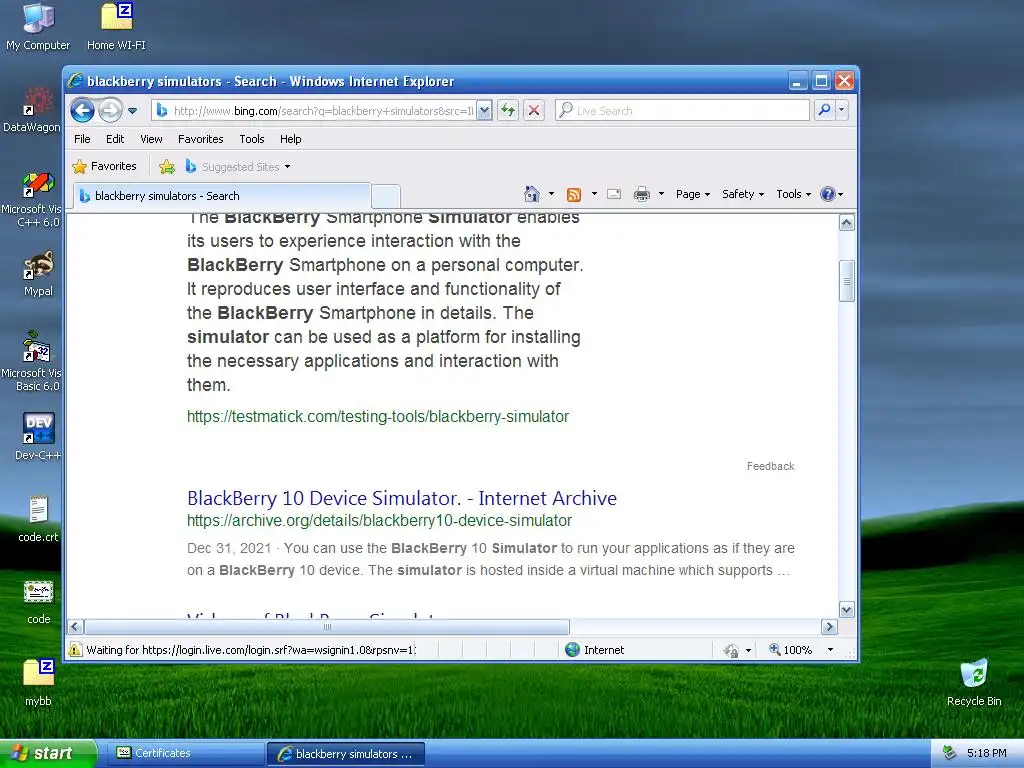
Task: Open the View menu
Action: click(x=151, y=139)
